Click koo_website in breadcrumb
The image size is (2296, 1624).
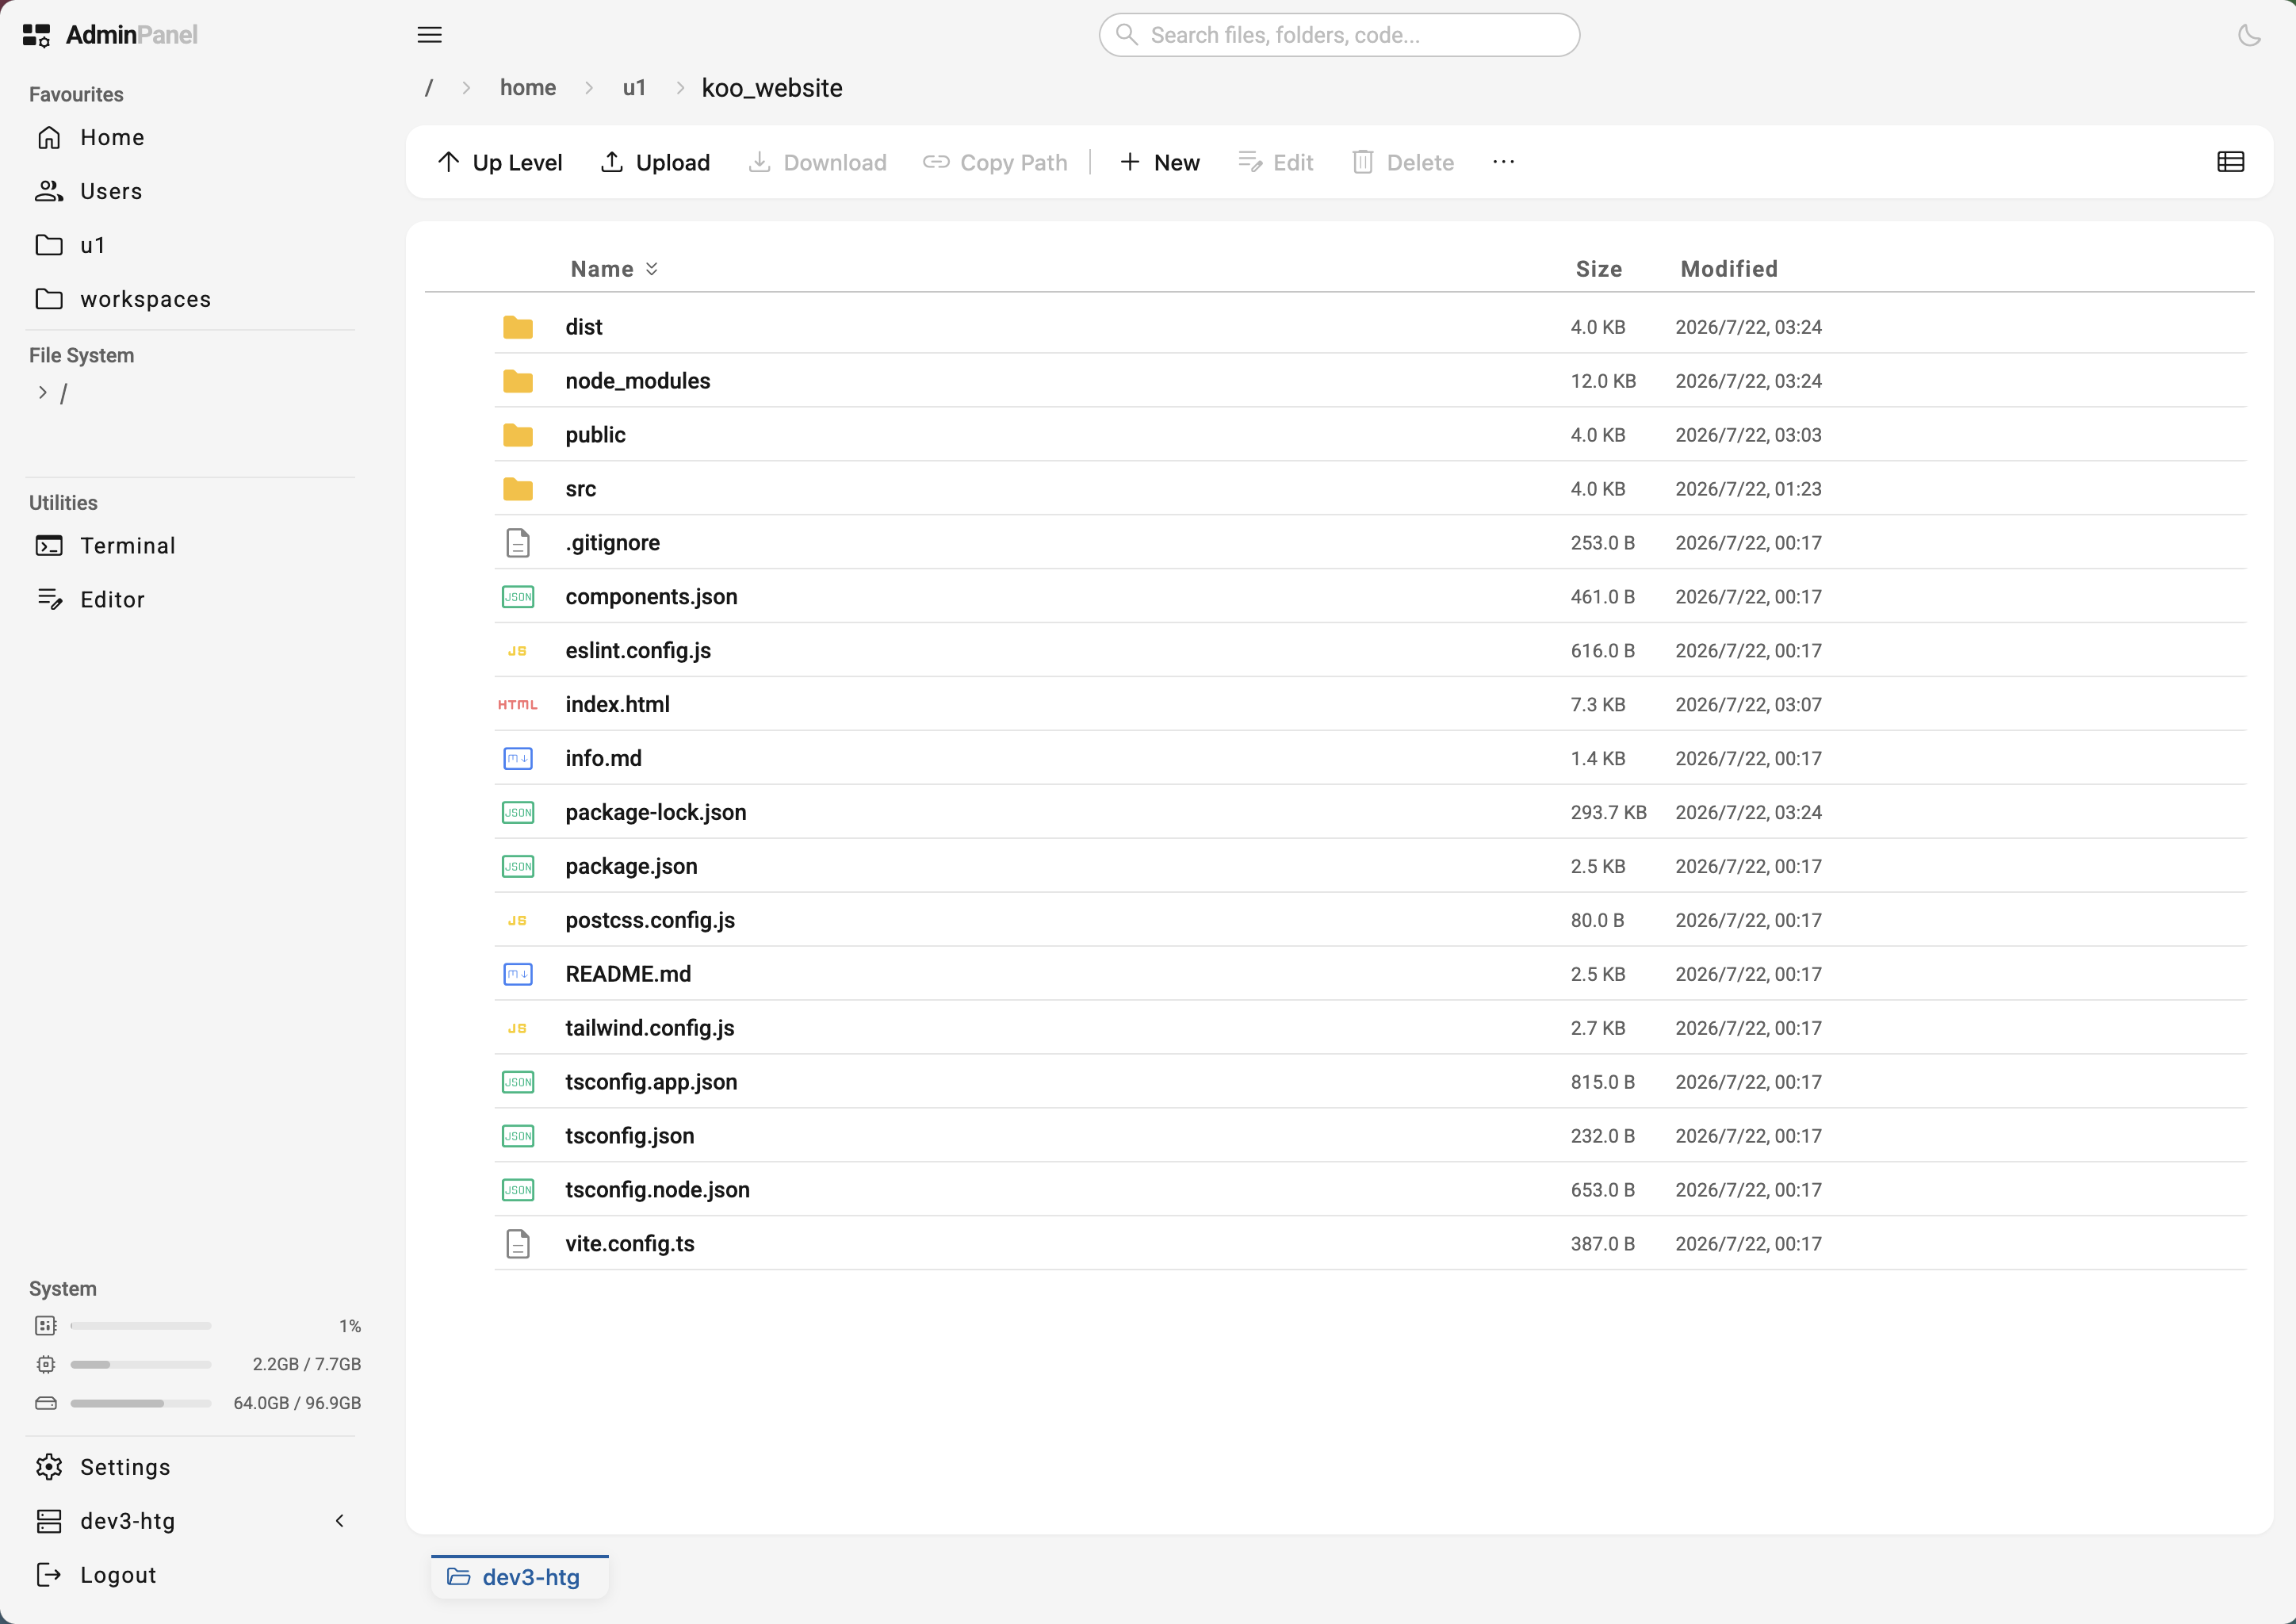point(772,88)
